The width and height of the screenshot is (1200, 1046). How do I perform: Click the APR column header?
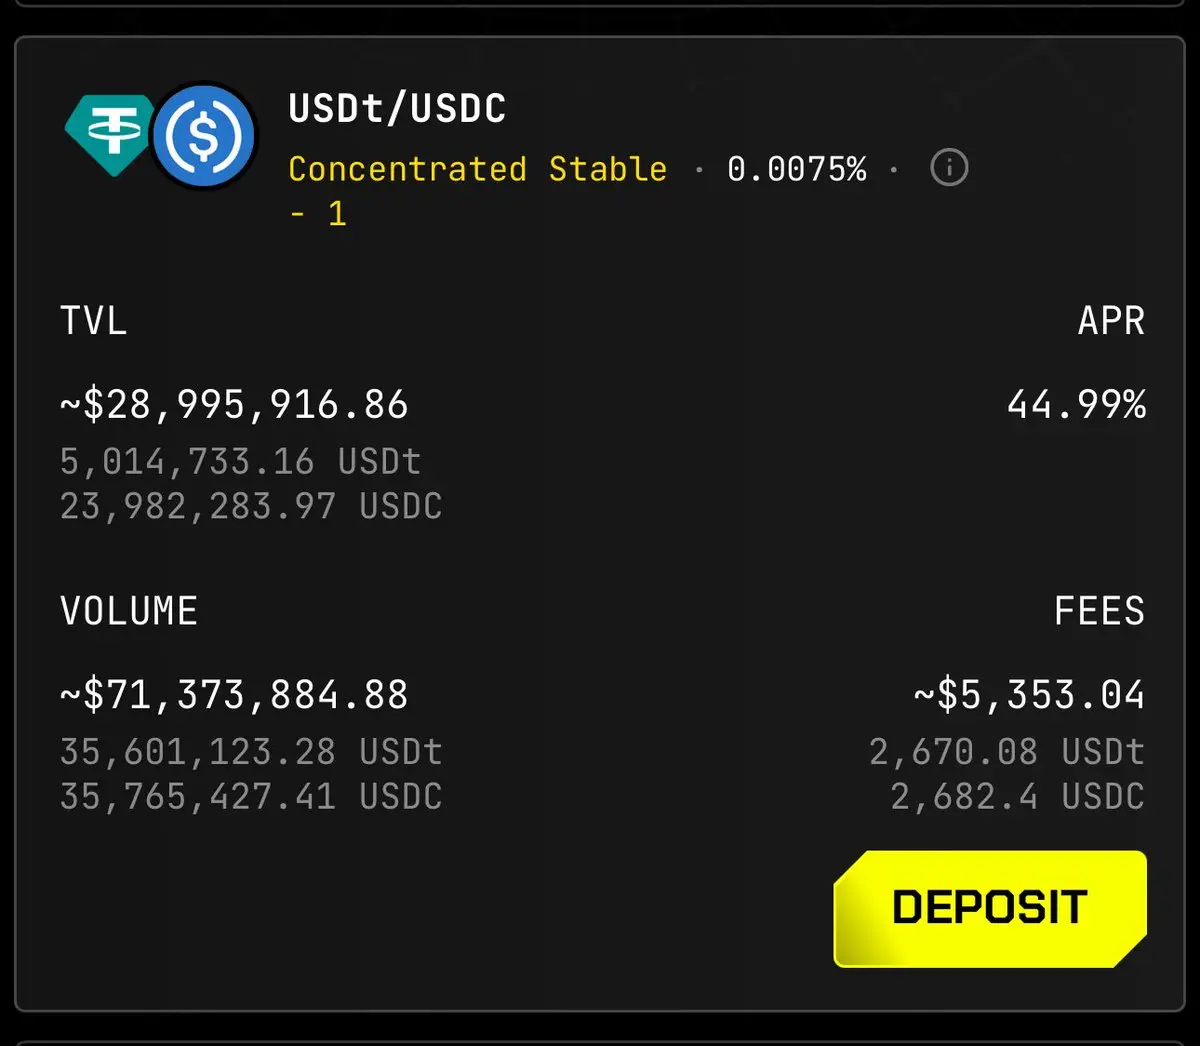pos(1111,321)
